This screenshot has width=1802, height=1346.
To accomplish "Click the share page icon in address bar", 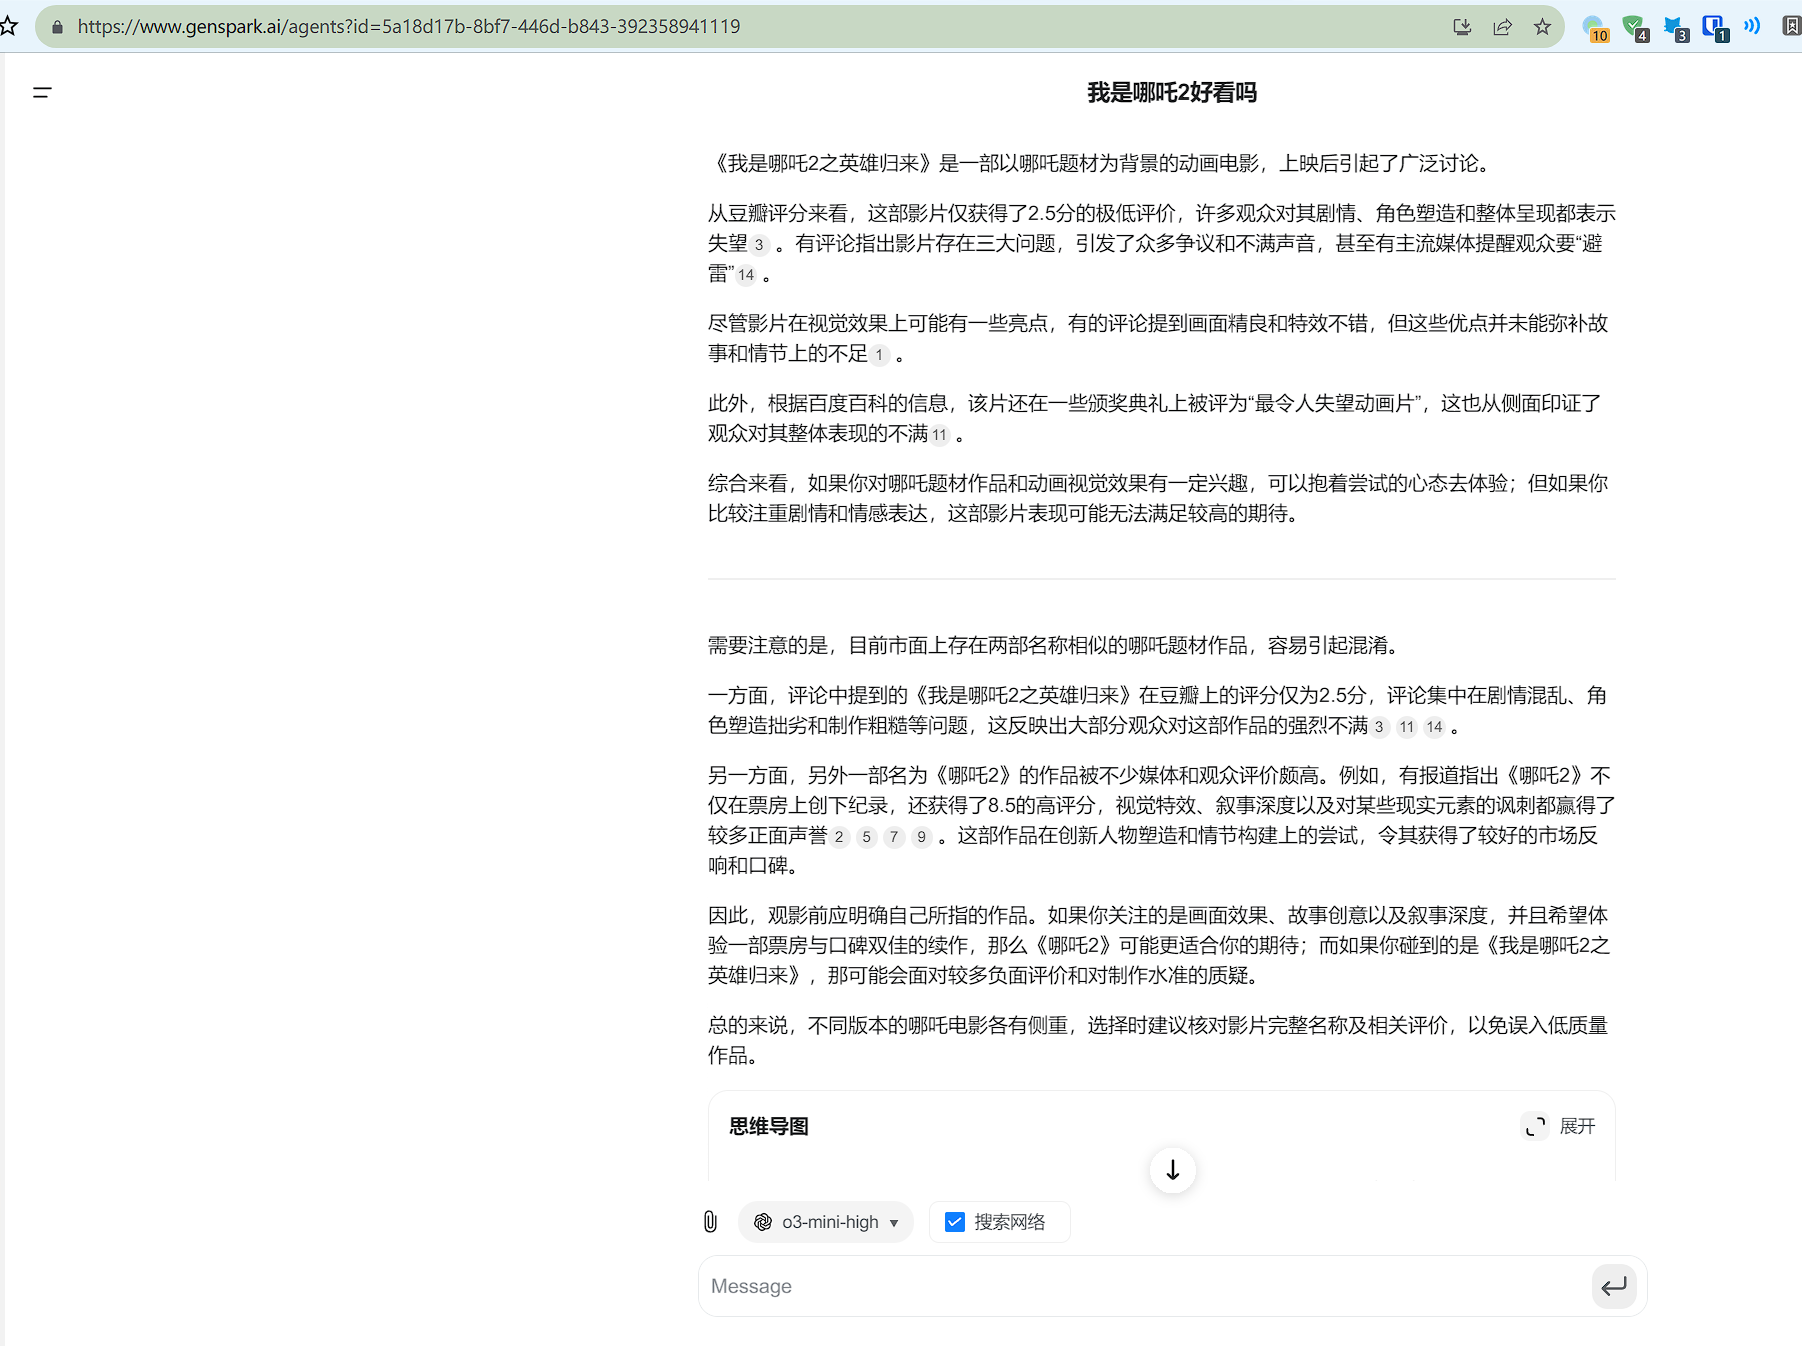I will [x=1502, y=27].
